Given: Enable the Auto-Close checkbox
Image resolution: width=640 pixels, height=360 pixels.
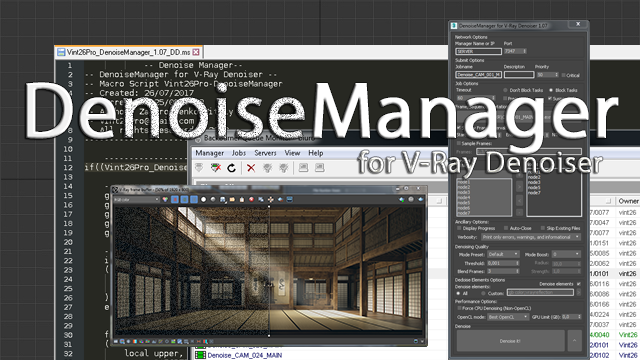Looking at the screenshot, I should coord(506,228).
